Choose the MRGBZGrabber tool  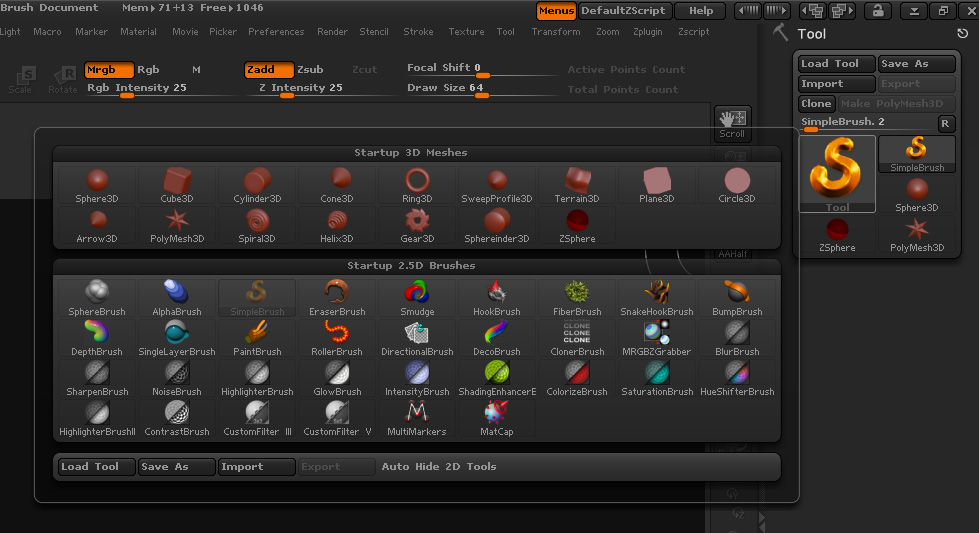click(x=656, y=339)
